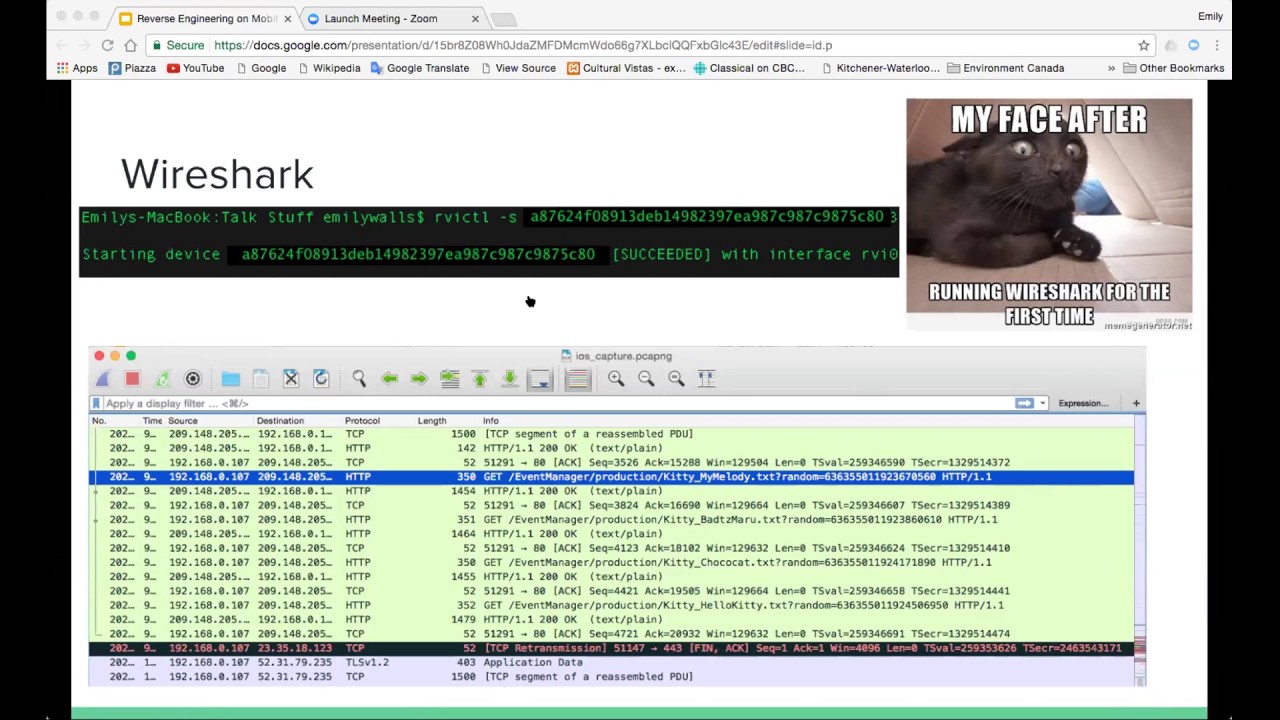Click Wireshark start capture shark fin icon
Image resolution: width=1280 pixels, height=720 pixels.
tap(103, 379)
